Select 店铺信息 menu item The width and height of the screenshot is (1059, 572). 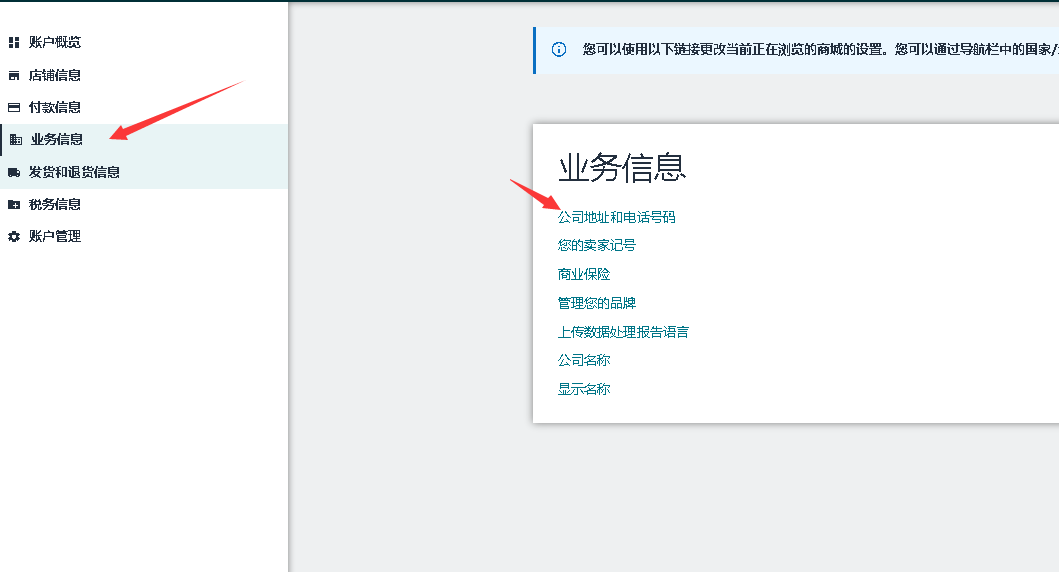tap(55, 75)
